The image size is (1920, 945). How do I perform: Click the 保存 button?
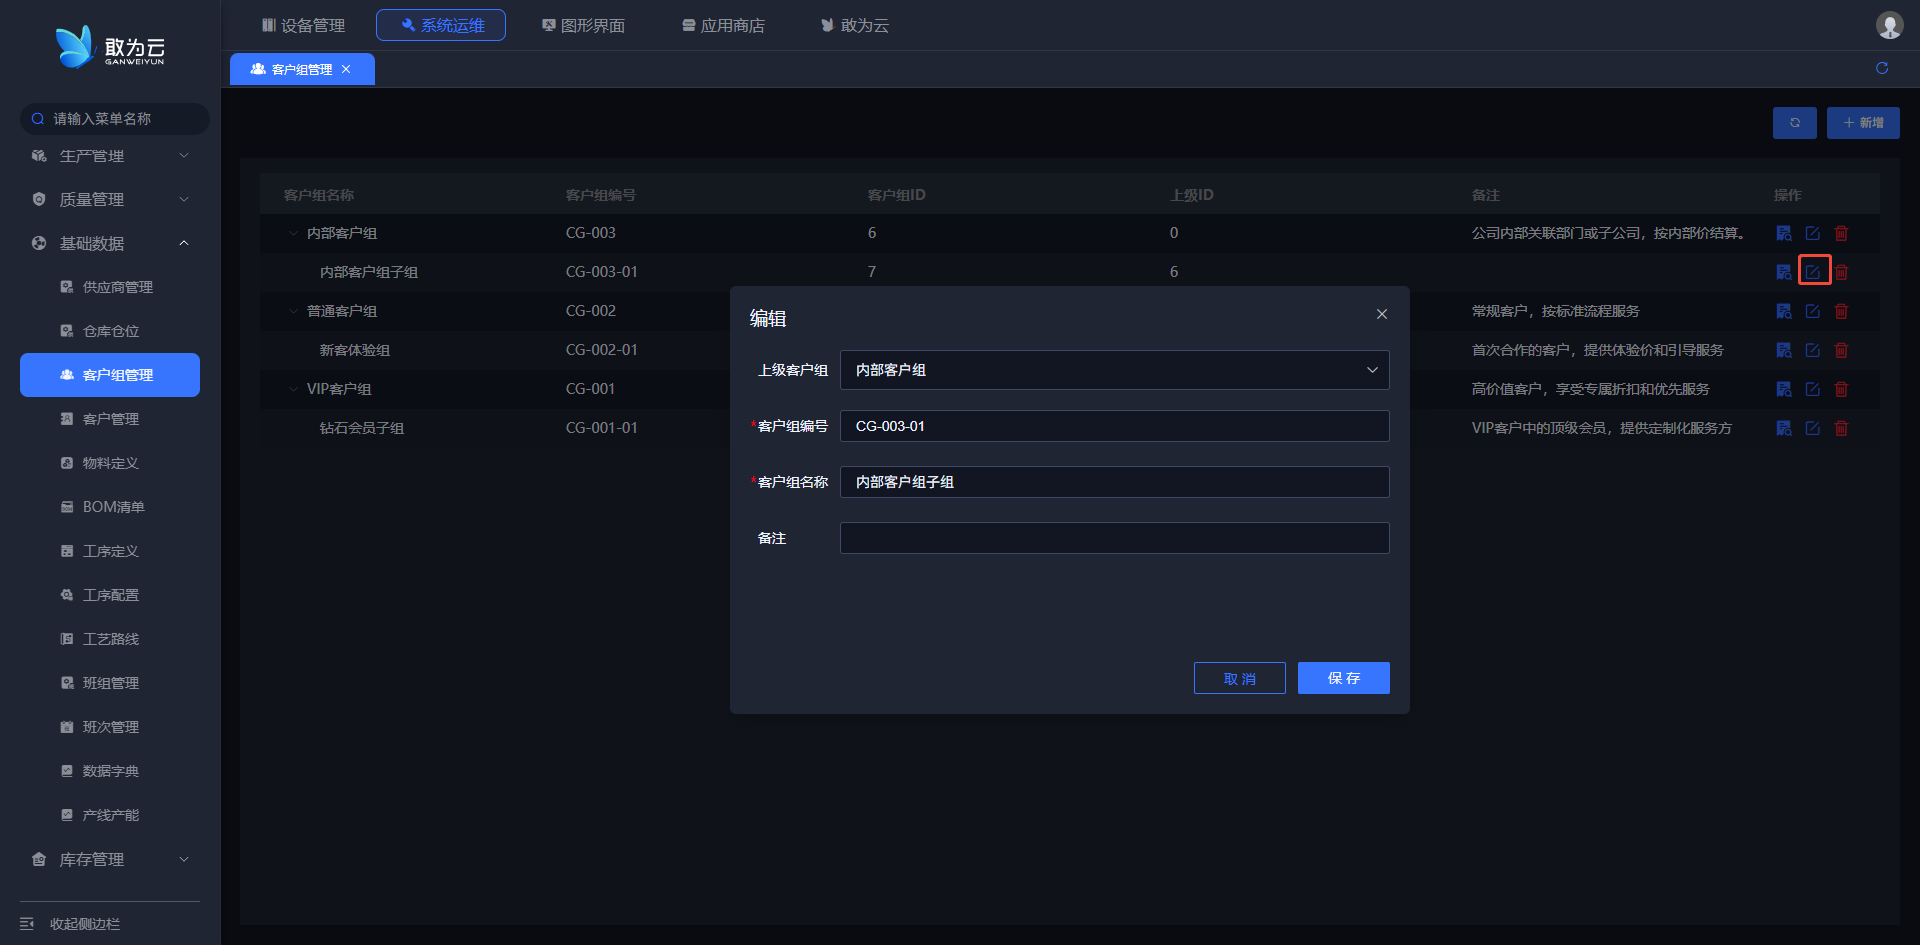point(1343,678)
